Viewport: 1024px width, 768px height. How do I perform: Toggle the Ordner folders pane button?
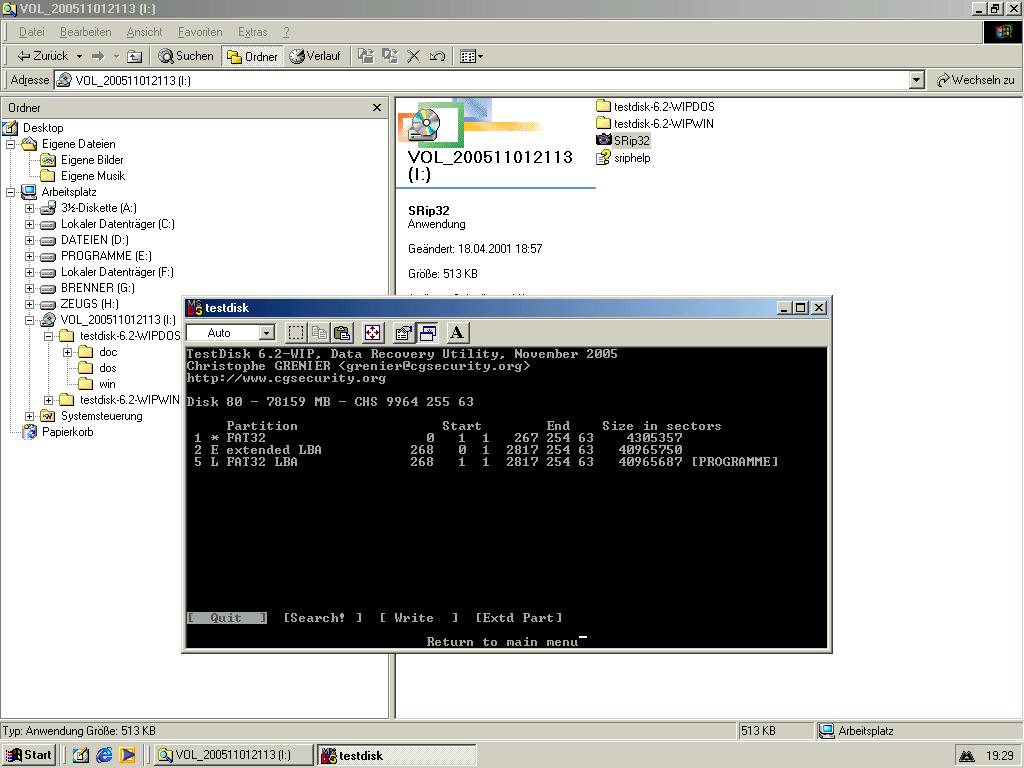coord(252,57)
